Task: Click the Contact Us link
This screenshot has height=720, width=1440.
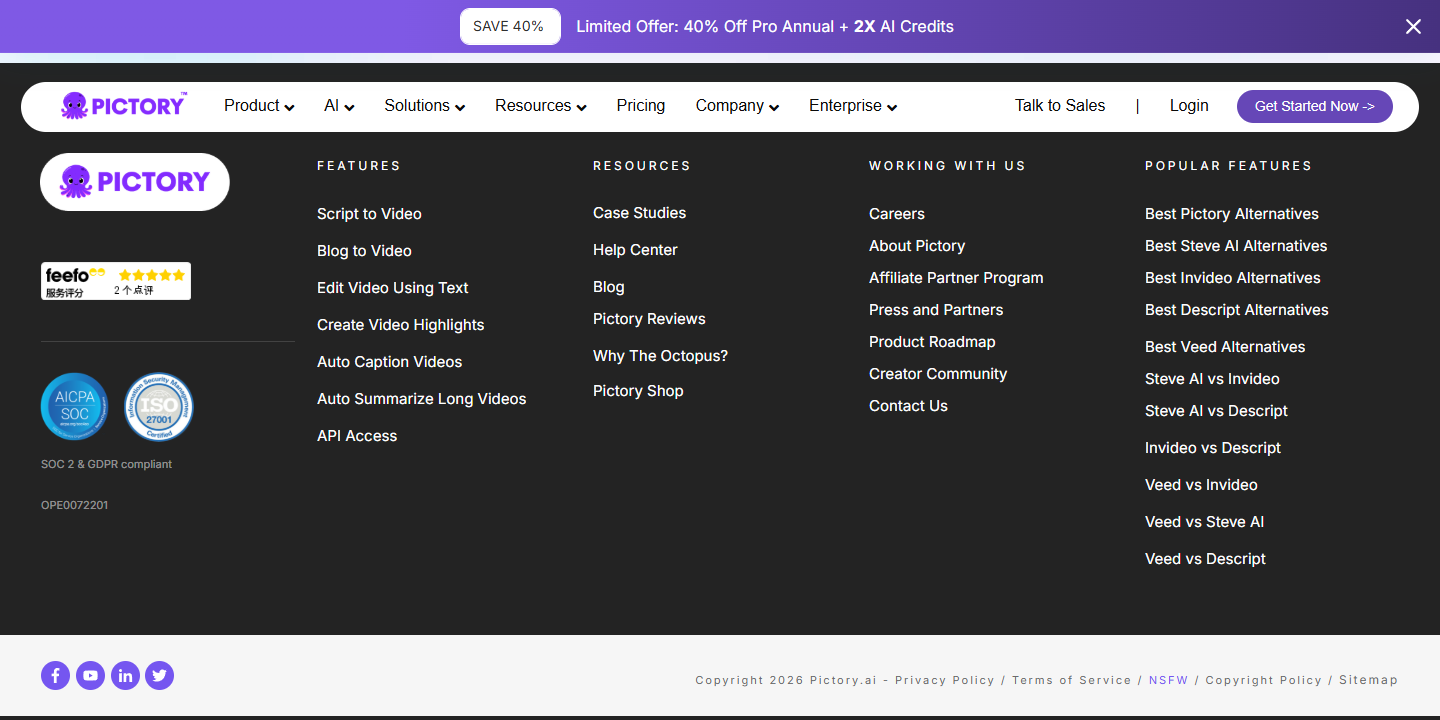Action: point(908,406)
